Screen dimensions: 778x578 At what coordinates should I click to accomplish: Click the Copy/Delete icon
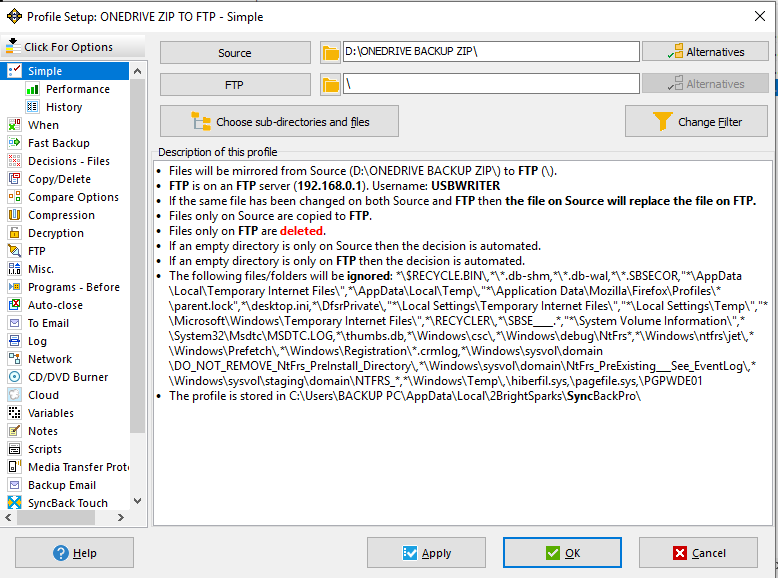(x=14, y=179)
